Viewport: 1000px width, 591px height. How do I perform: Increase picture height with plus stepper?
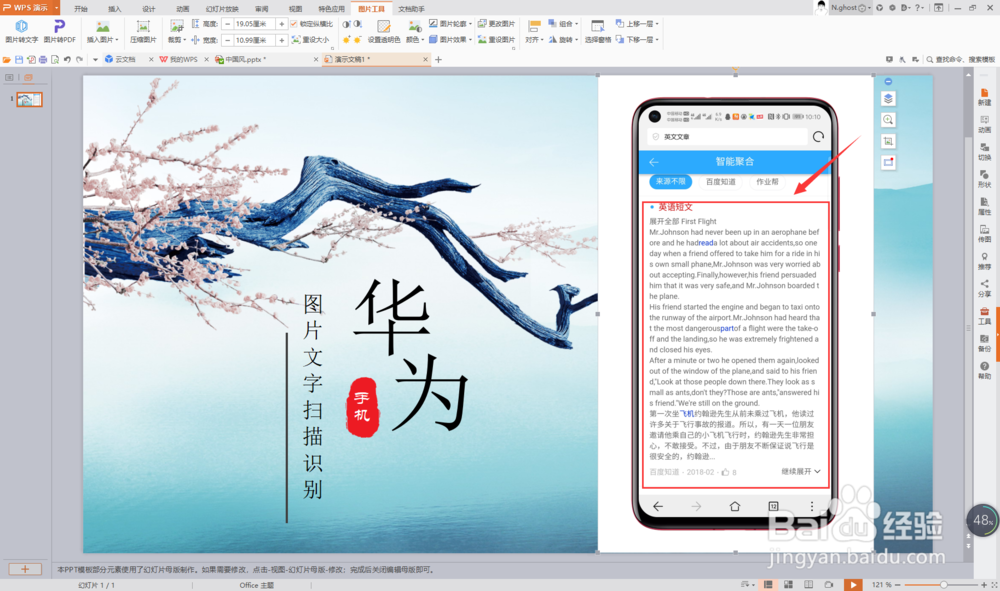click(x=282, y=24)
